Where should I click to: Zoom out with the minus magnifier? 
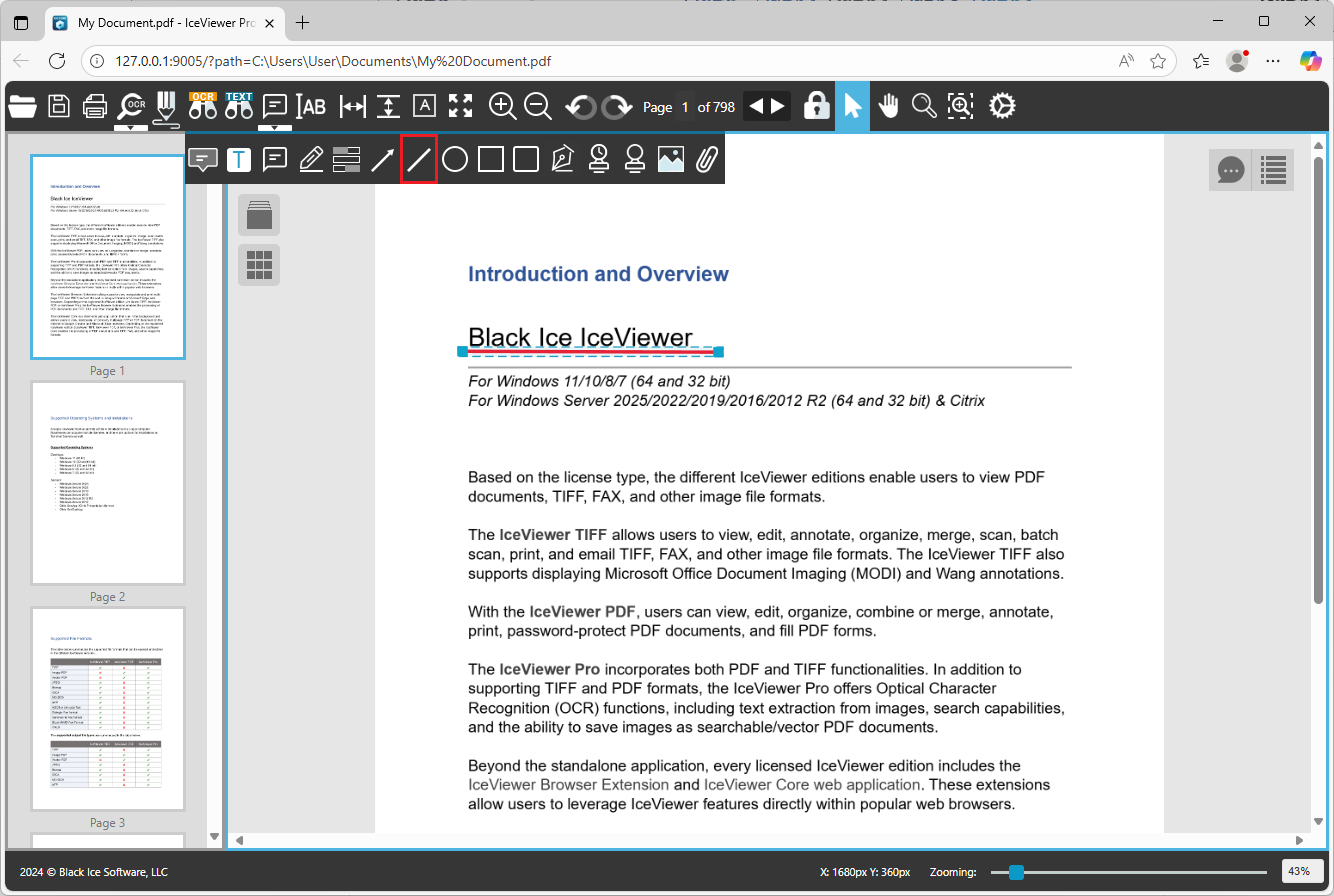click(538, 106)
